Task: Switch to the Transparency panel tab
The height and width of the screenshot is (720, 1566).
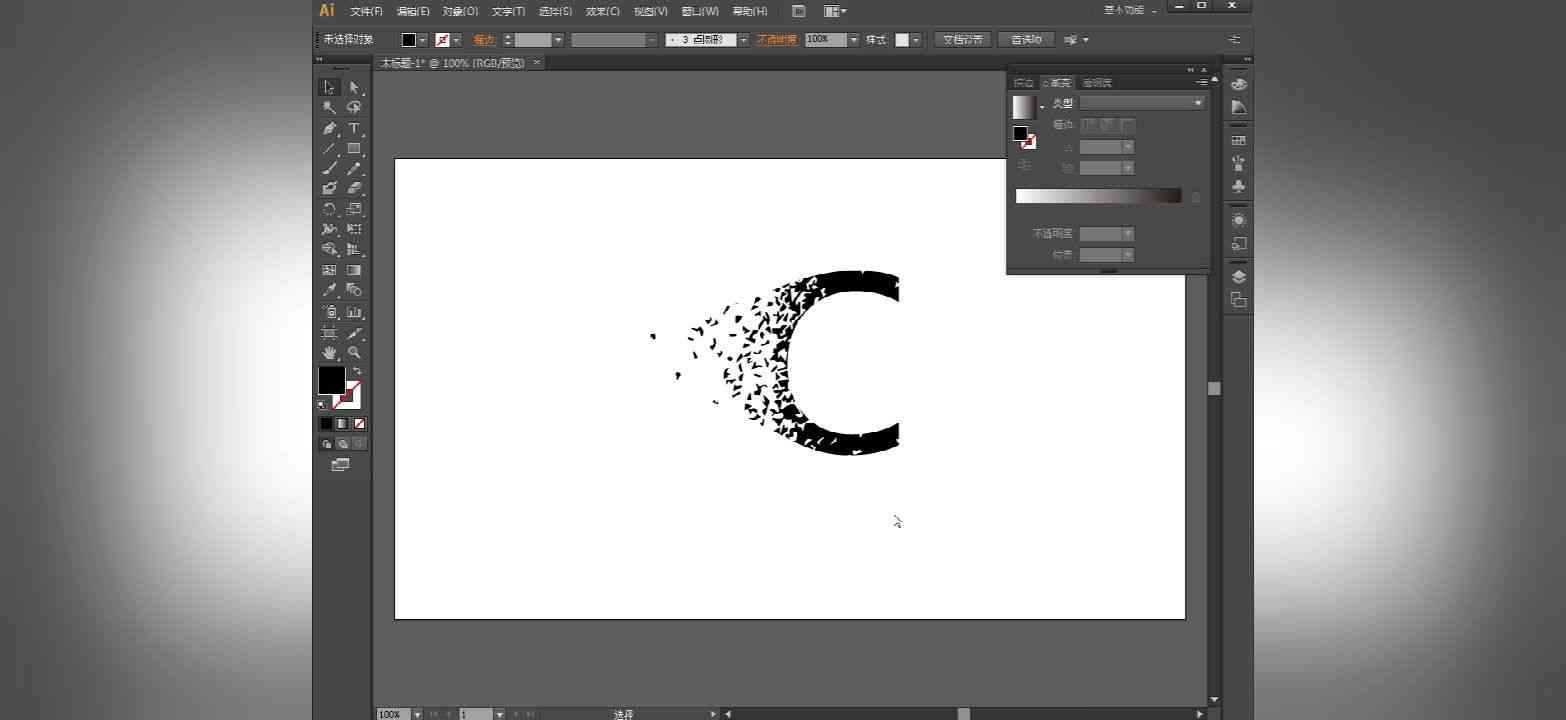Action: (x=1096, y=83)
